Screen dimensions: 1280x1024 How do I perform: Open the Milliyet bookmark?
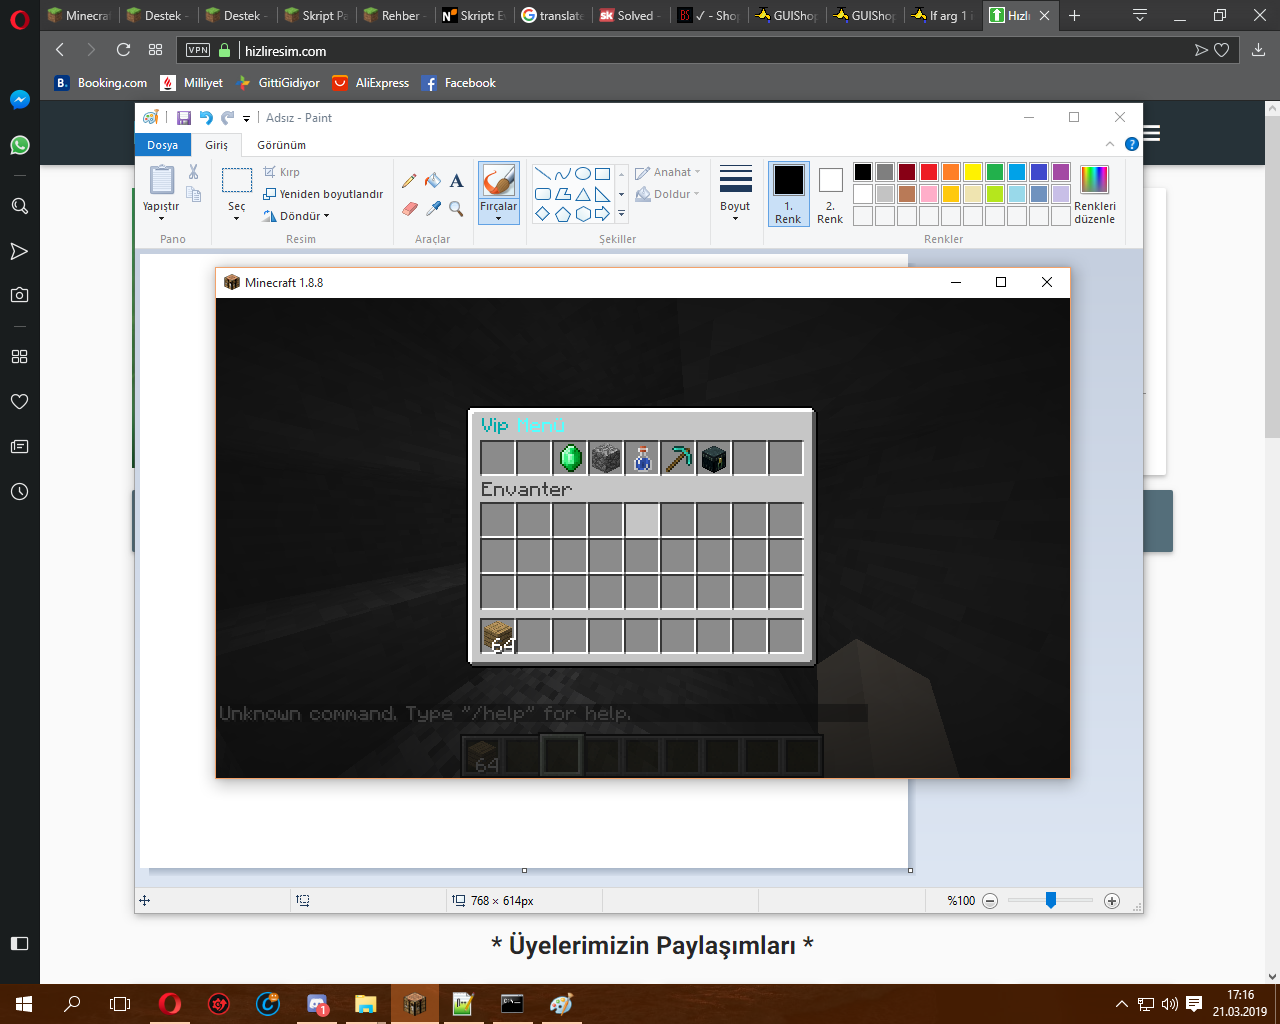tap(192, 83)
